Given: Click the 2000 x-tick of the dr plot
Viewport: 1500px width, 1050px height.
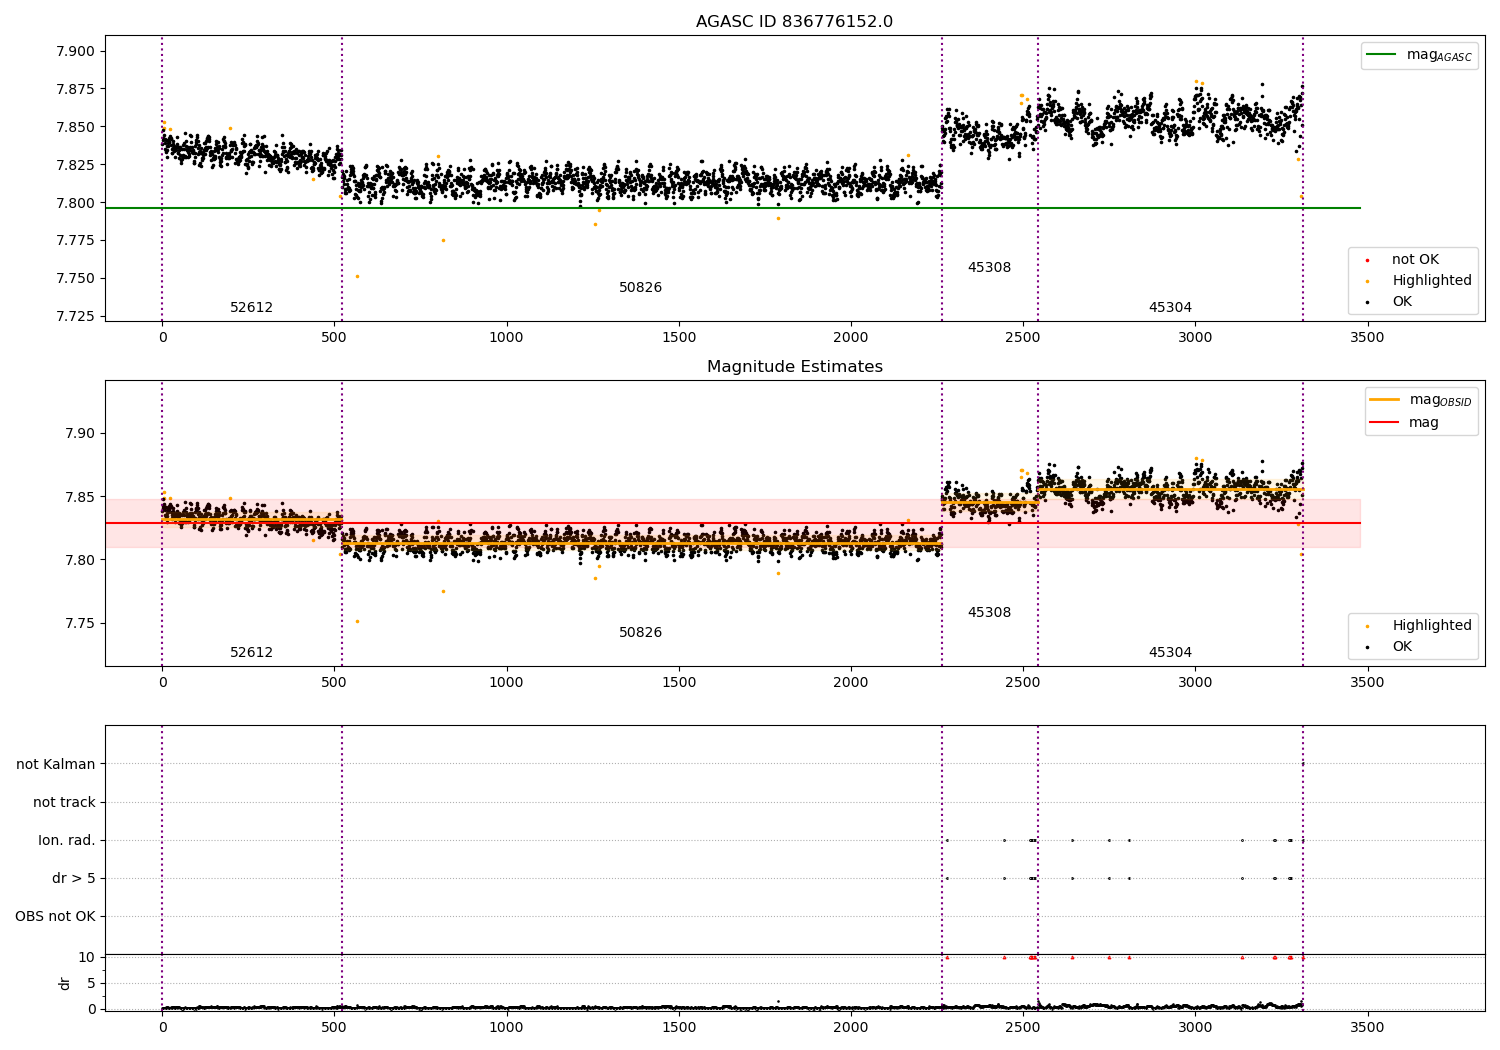Looking at the screenshot, I should point(851,1027).
